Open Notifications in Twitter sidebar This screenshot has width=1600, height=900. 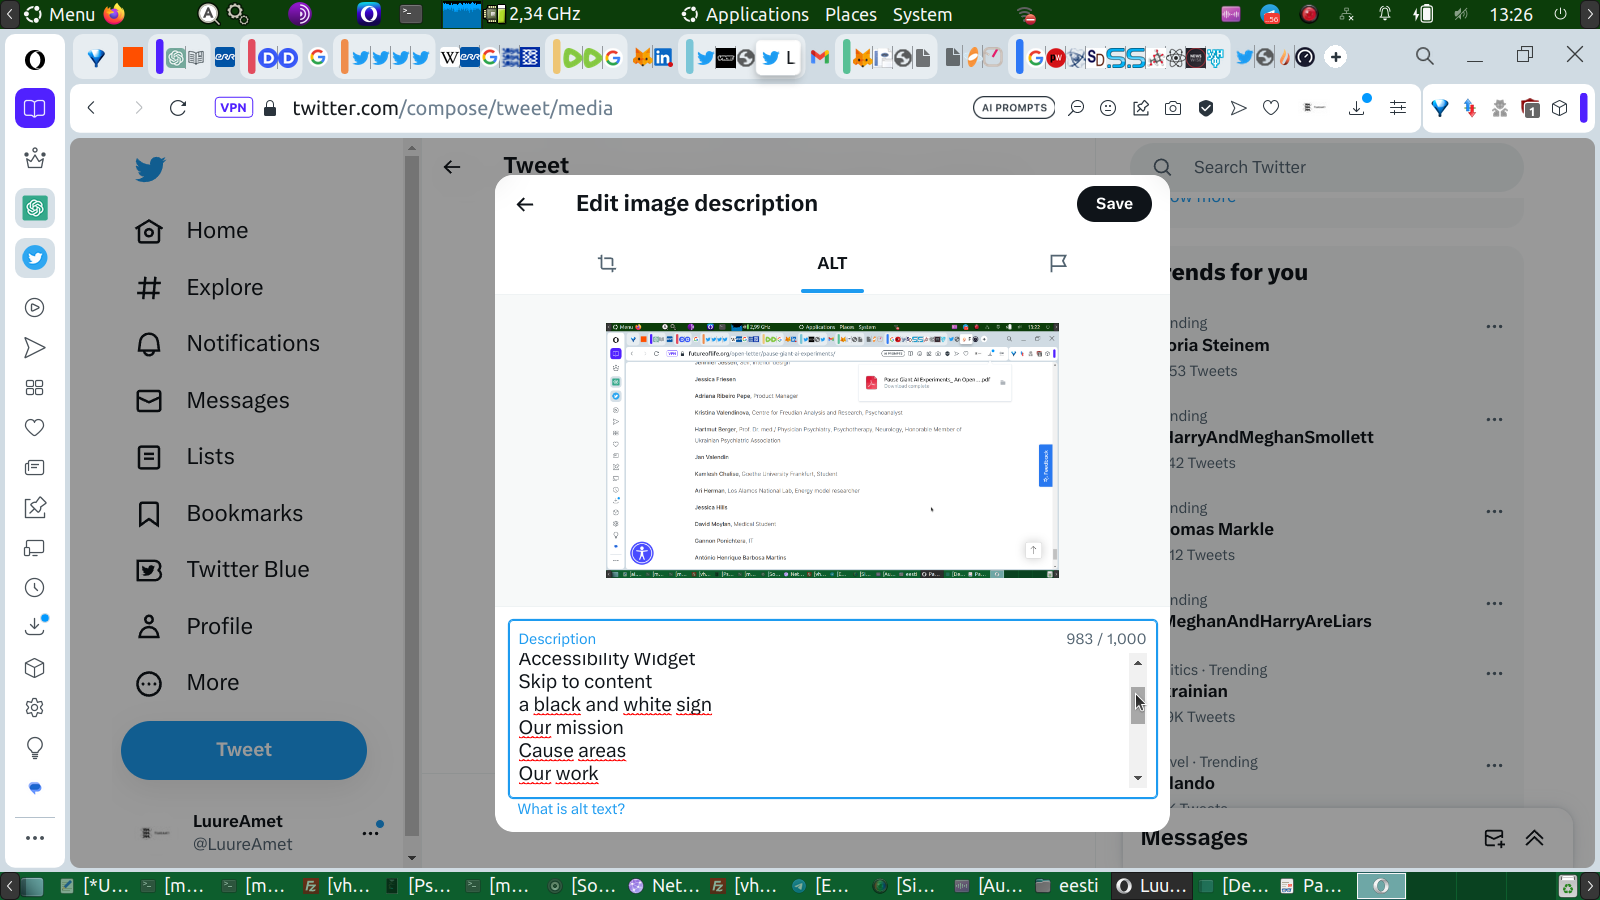[228, 344]
